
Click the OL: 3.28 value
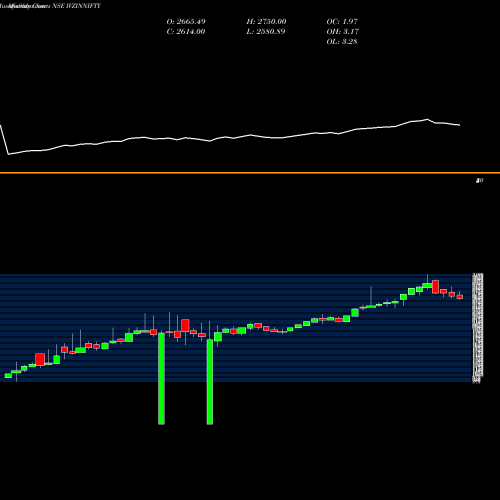click(342, 42)
